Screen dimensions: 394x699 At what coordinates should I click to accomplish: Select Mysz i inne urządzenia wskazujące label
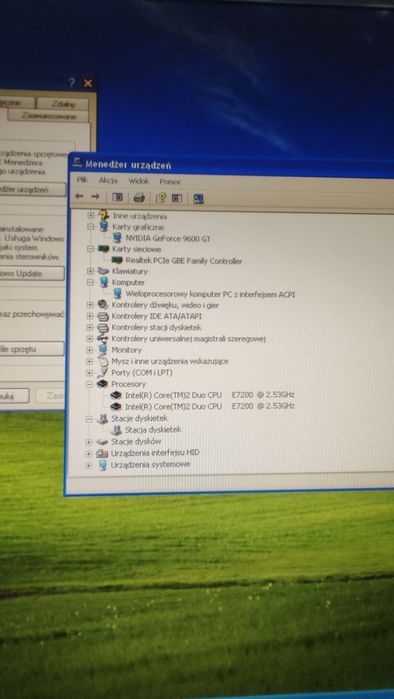click(170, 361)
